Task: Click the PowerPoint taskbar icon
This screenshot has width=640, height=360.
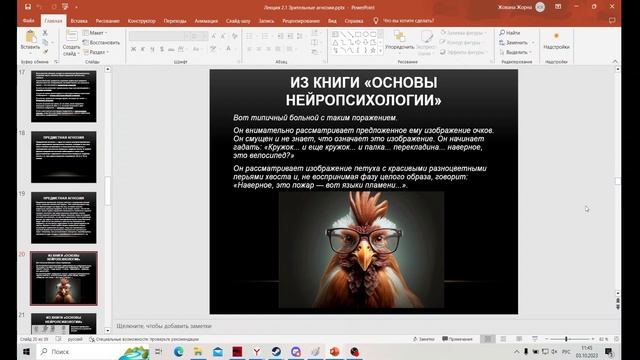Action: click(335, 351)
